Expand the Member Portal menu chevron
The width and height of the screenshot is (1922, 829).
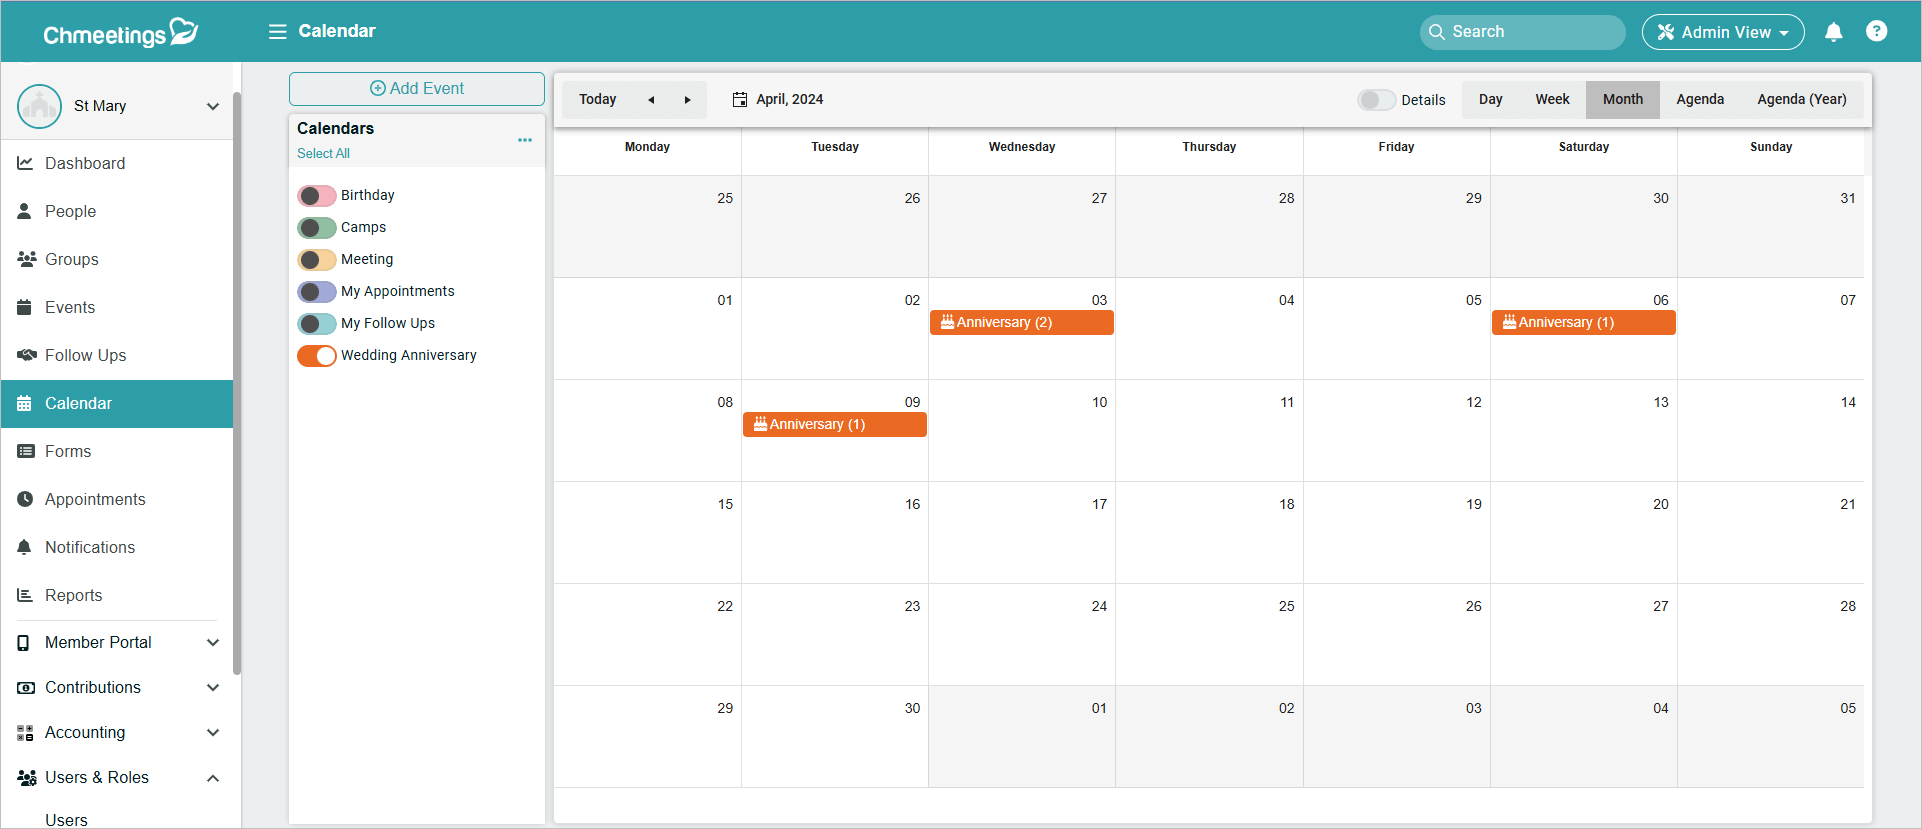click(213, 642)
